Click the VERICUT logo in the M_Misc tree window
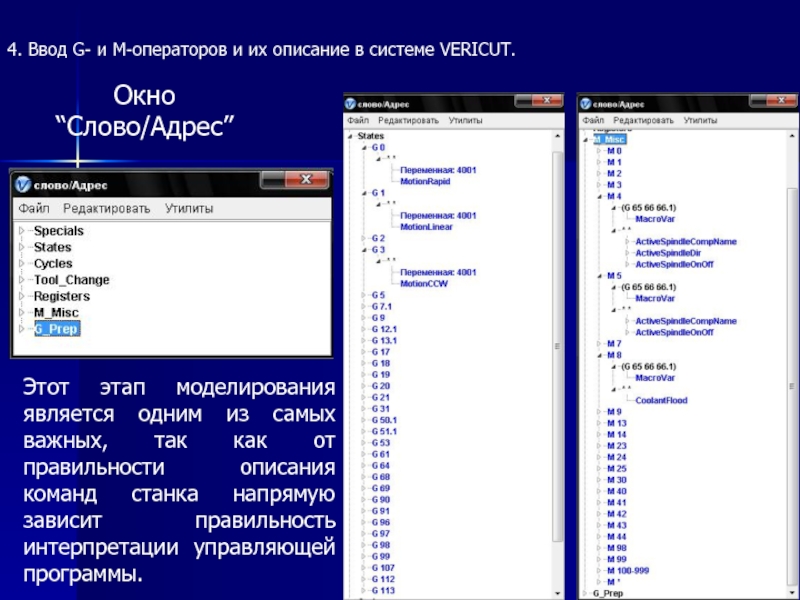Screen dimensions: 800x600 tap(586, 104)
